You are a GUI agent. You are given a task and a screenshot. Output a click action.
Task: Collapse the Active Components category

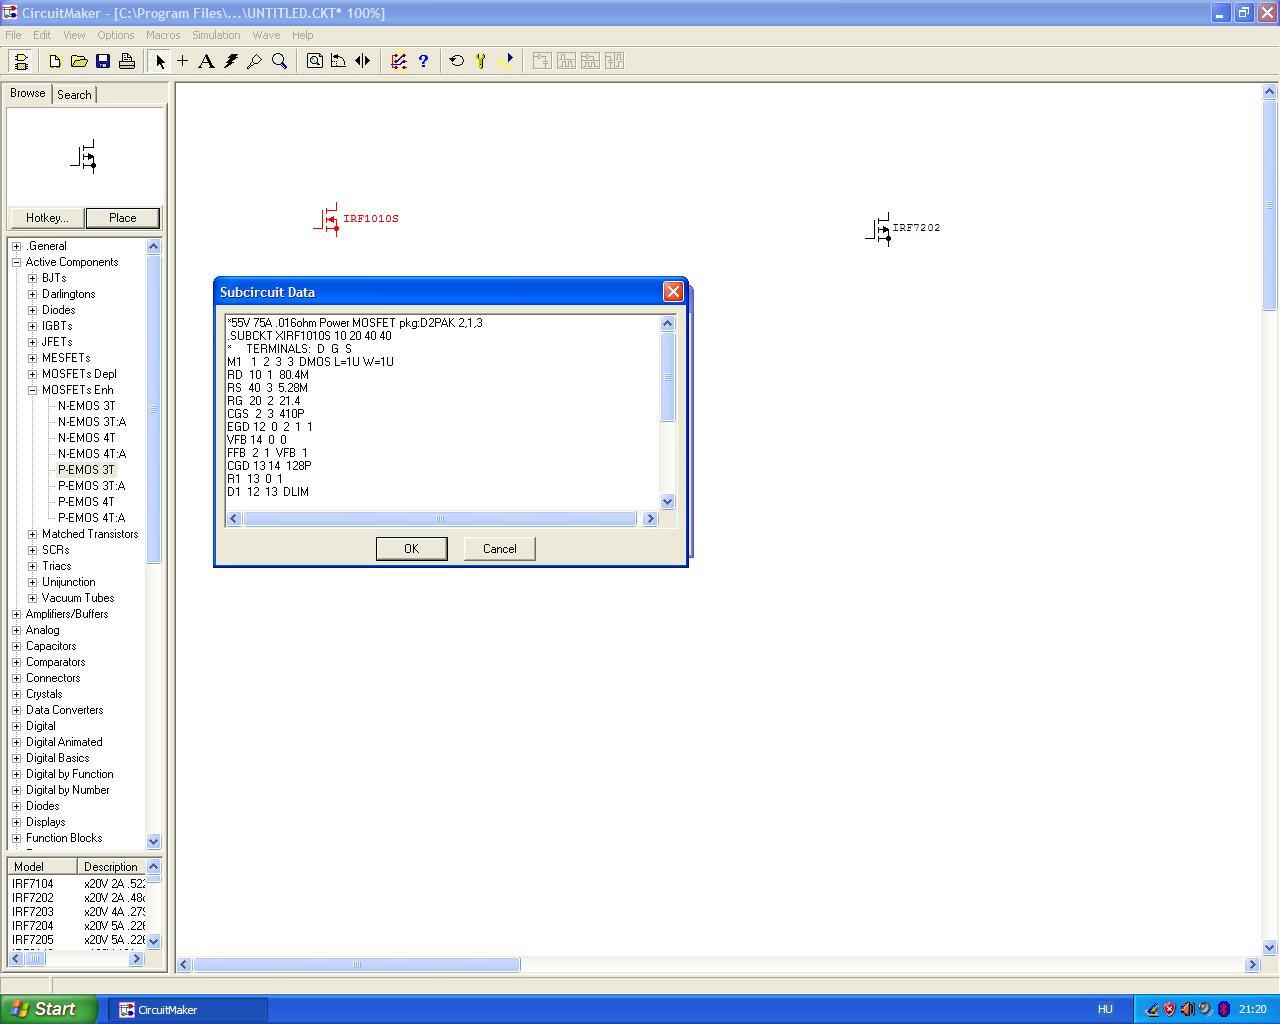point(17,262)
